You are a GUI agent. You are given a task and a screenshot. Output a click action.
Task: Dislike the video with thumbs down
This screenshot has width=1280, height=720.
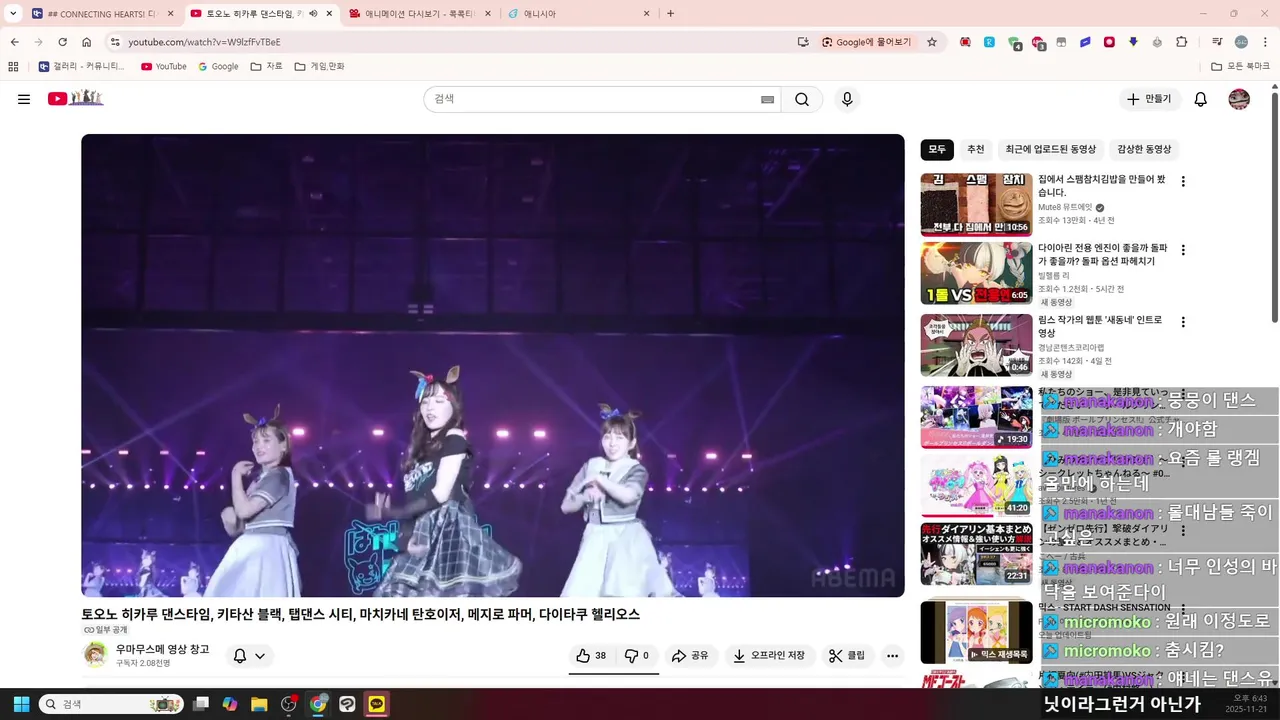(x=637, y=656)
